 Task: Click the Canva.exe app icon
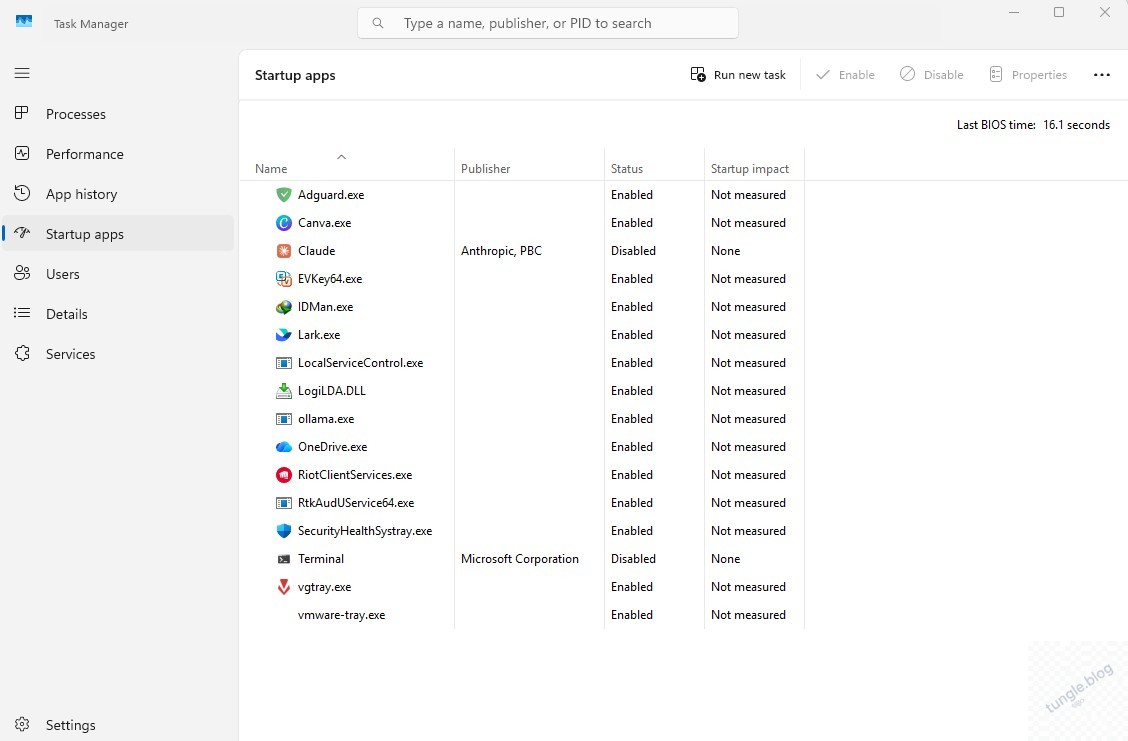click(283, 222)
